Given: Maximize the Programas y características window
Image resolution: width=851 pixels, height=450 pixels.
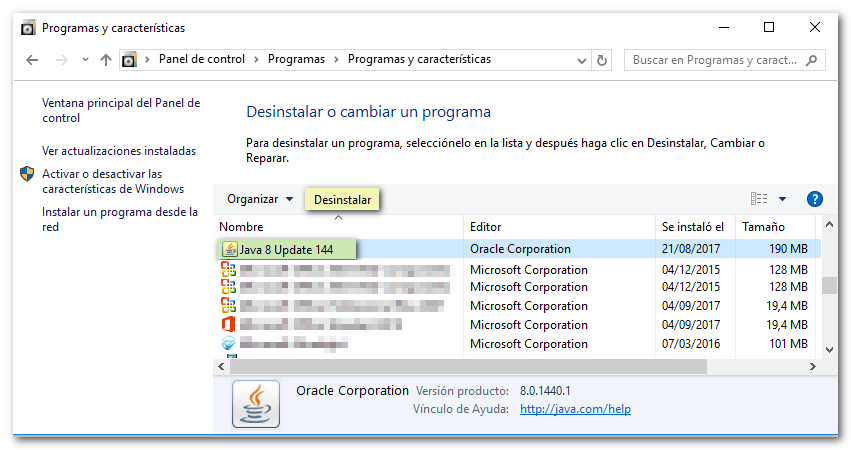Looking at the screenshot, I should (x=769, y=27).
